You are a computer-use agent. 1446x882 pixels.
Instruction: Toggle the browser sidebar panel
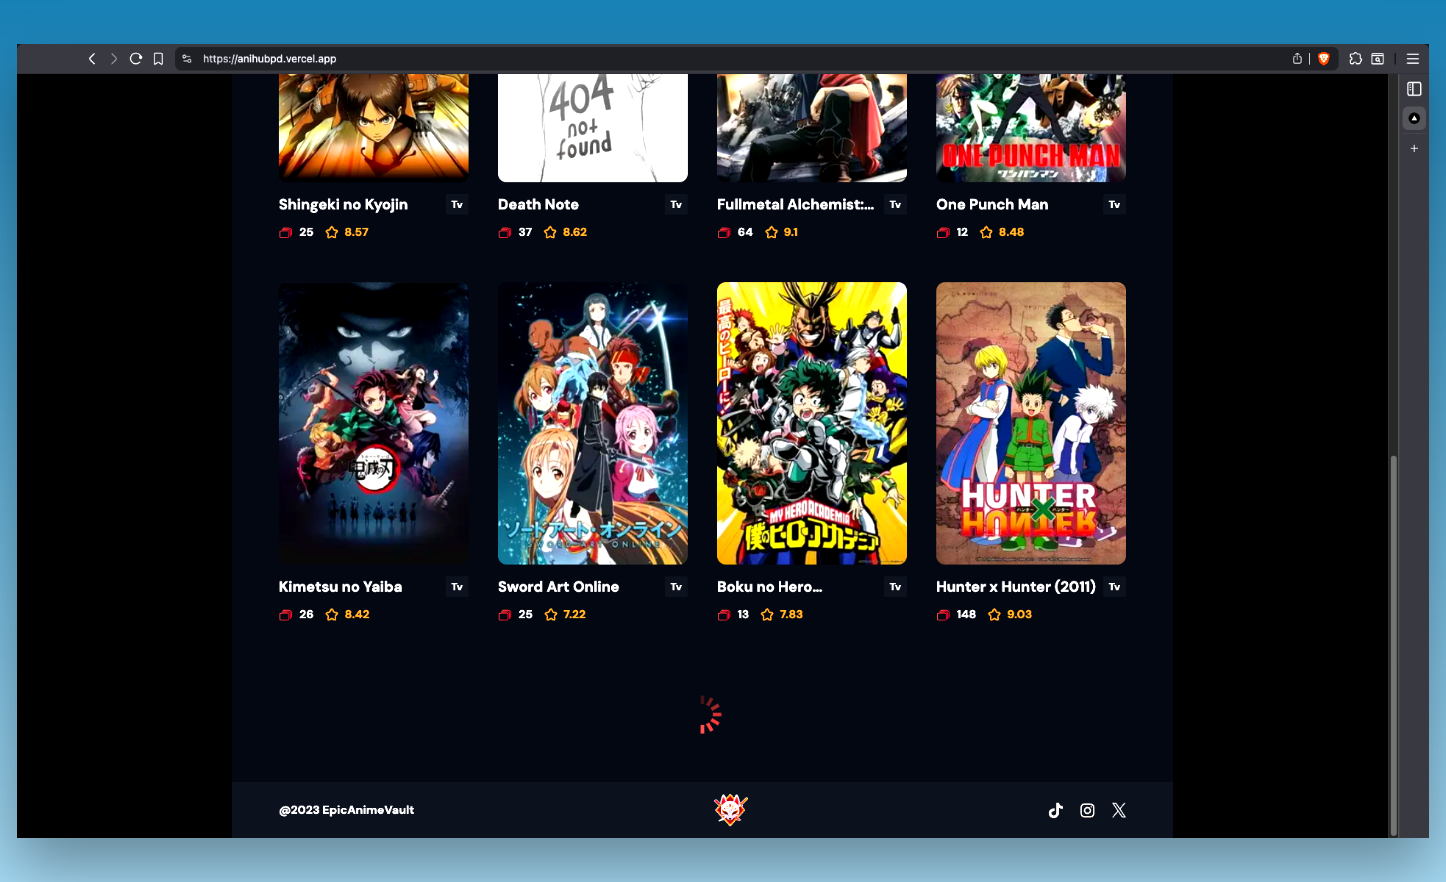tap(1414, 89)
